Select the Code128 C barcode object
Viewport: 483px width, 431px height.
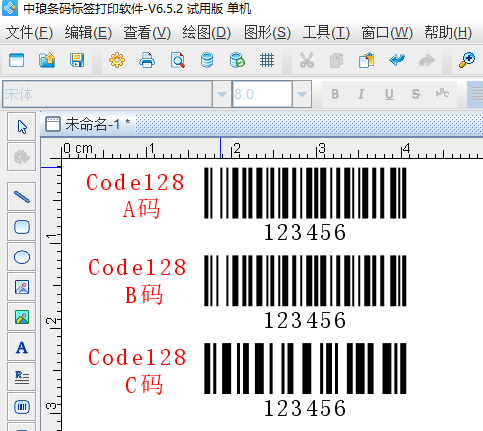pos(305,380)
